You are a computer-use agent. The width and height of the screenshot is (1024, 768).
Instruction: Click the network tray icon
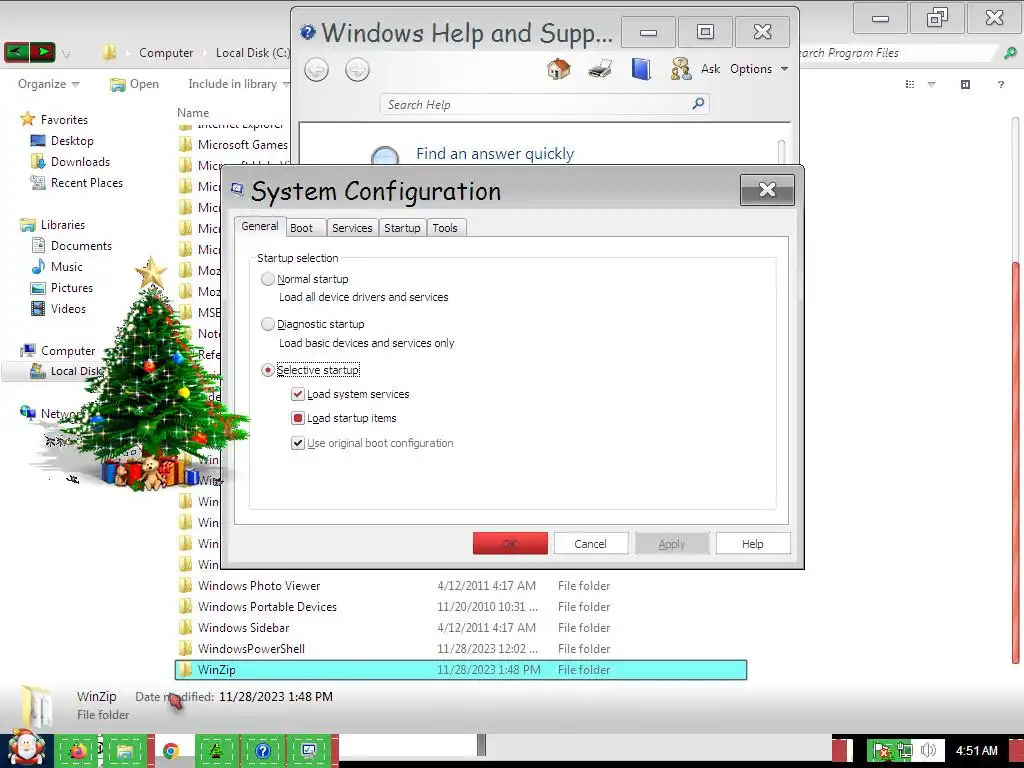(x=904, y=751)
